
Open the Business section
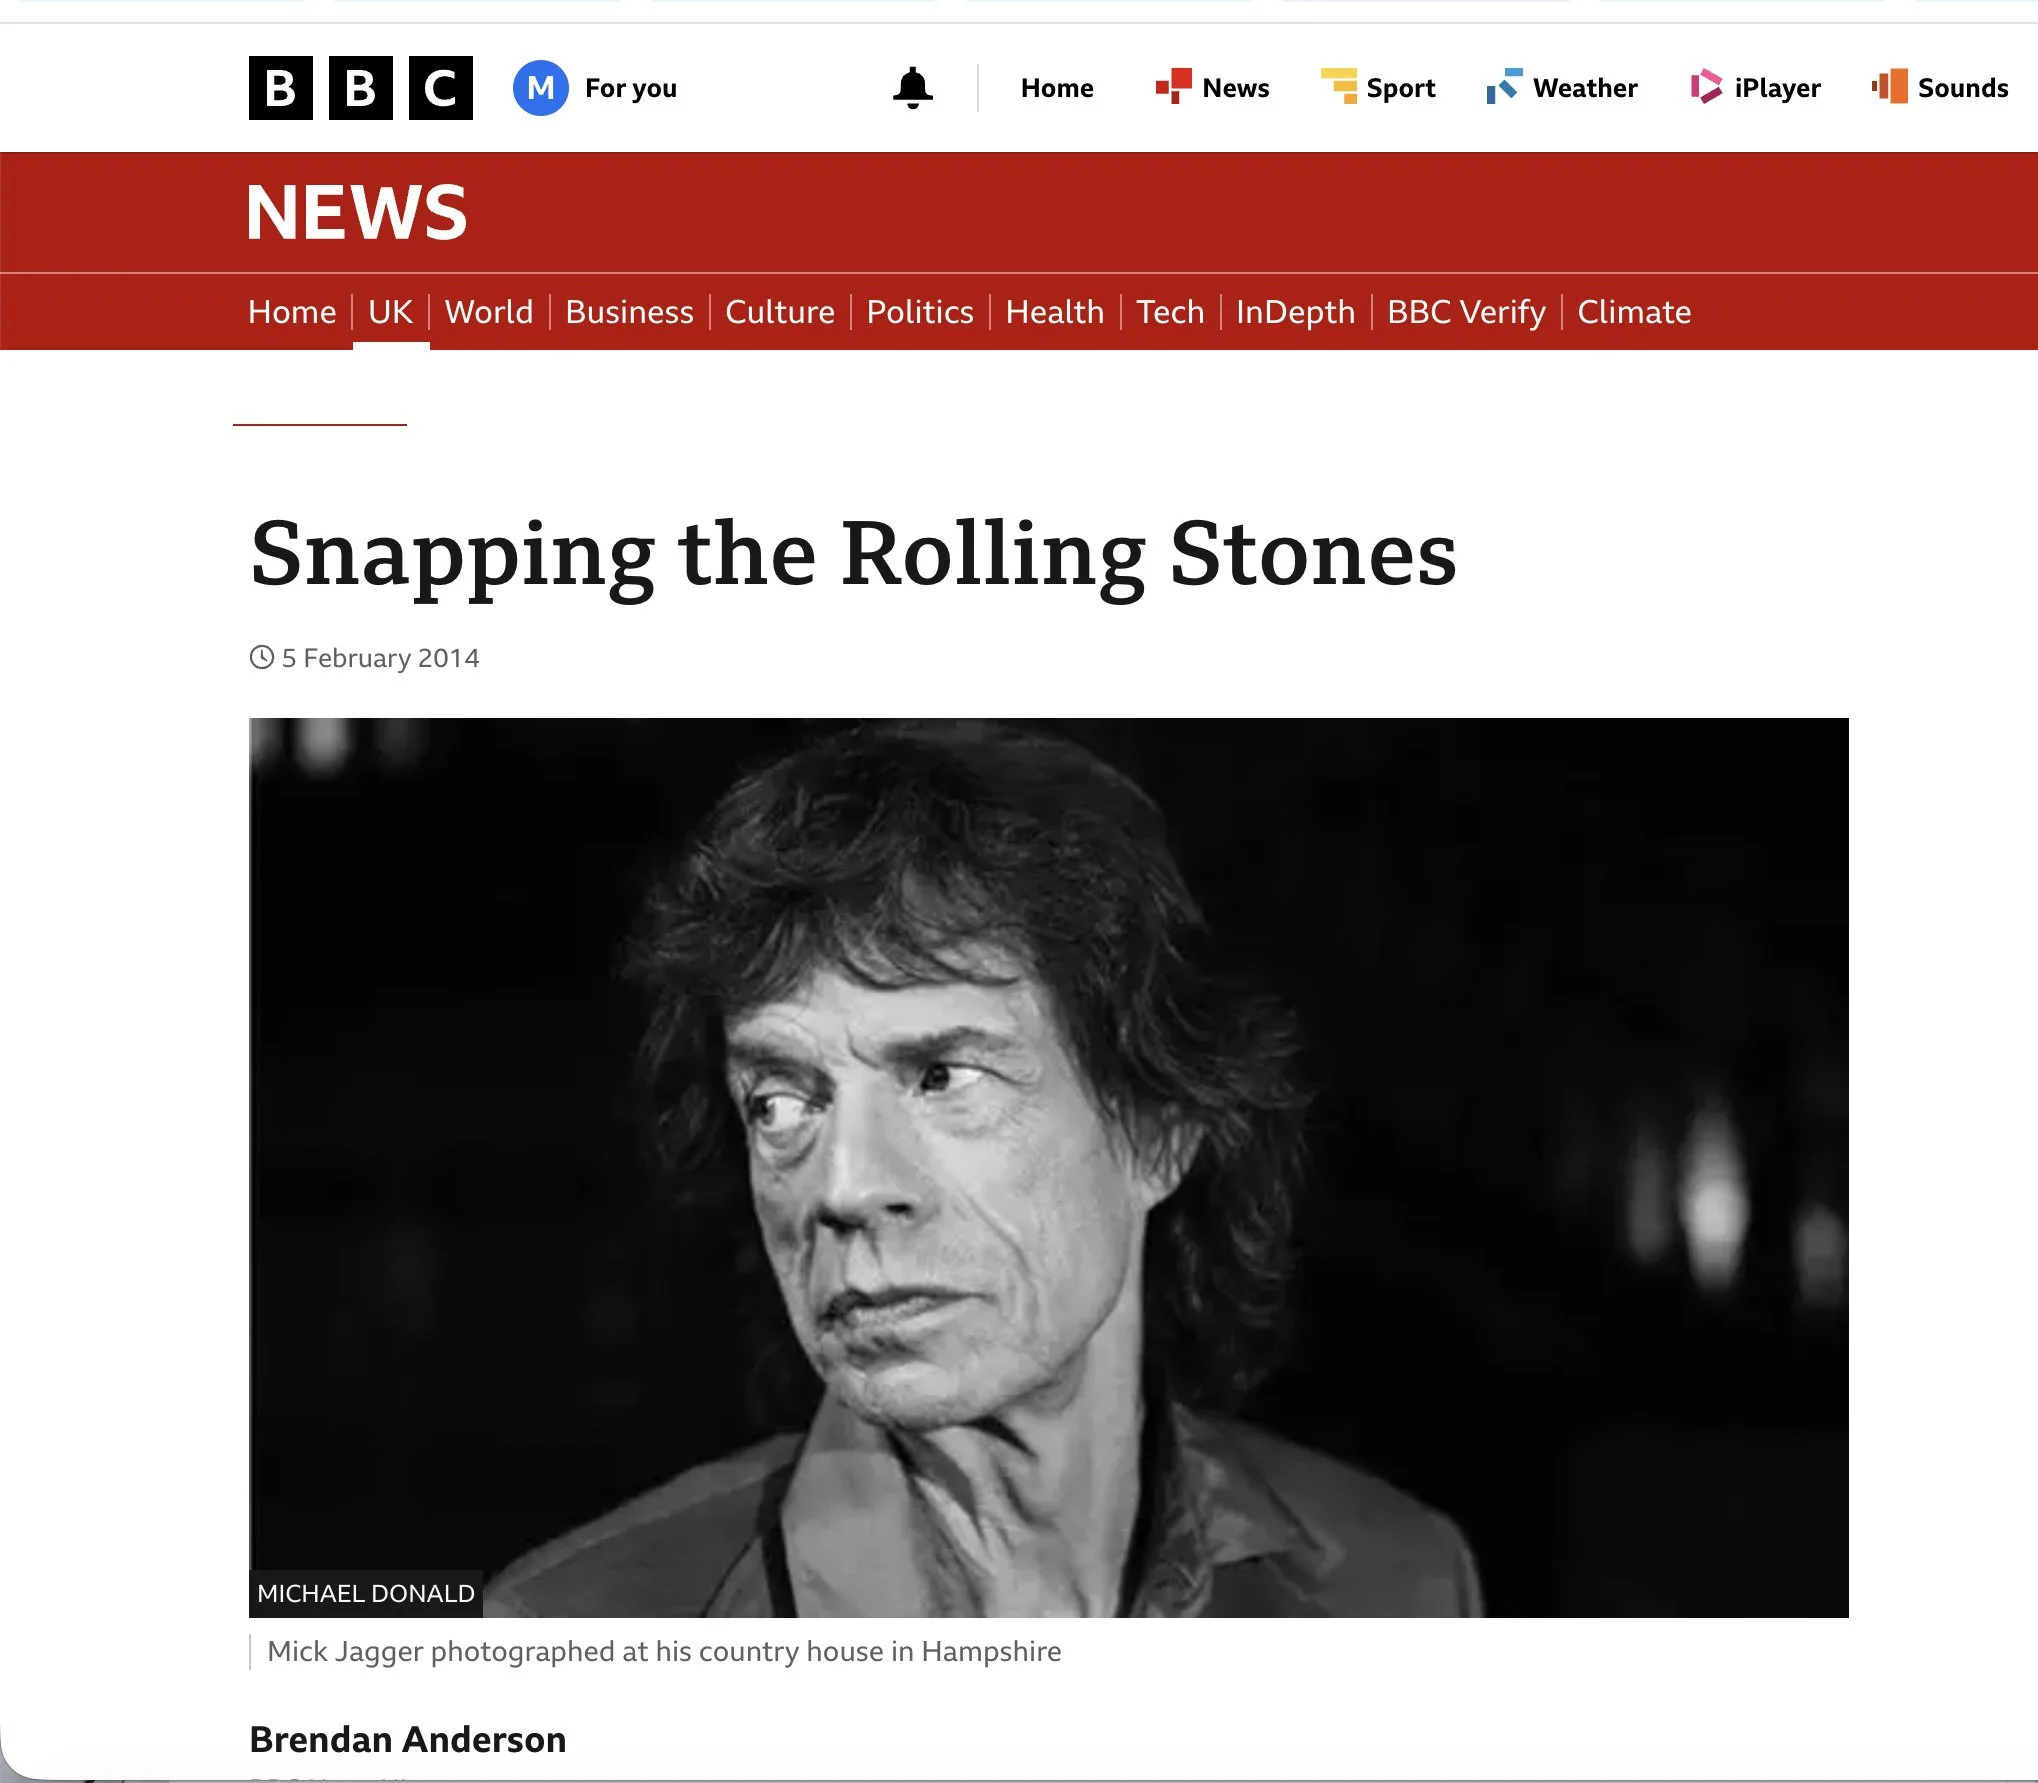coord(629,312)
